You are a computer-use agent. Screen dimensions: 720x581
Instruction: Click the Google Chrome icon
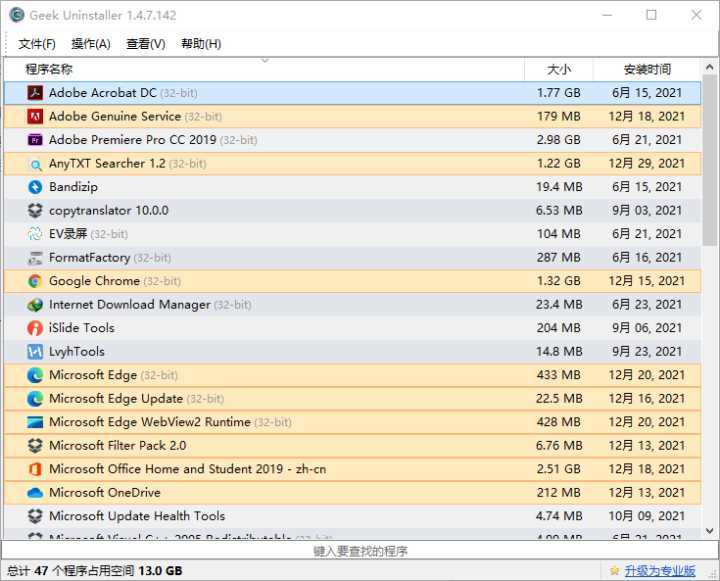(x=35, y=281)
